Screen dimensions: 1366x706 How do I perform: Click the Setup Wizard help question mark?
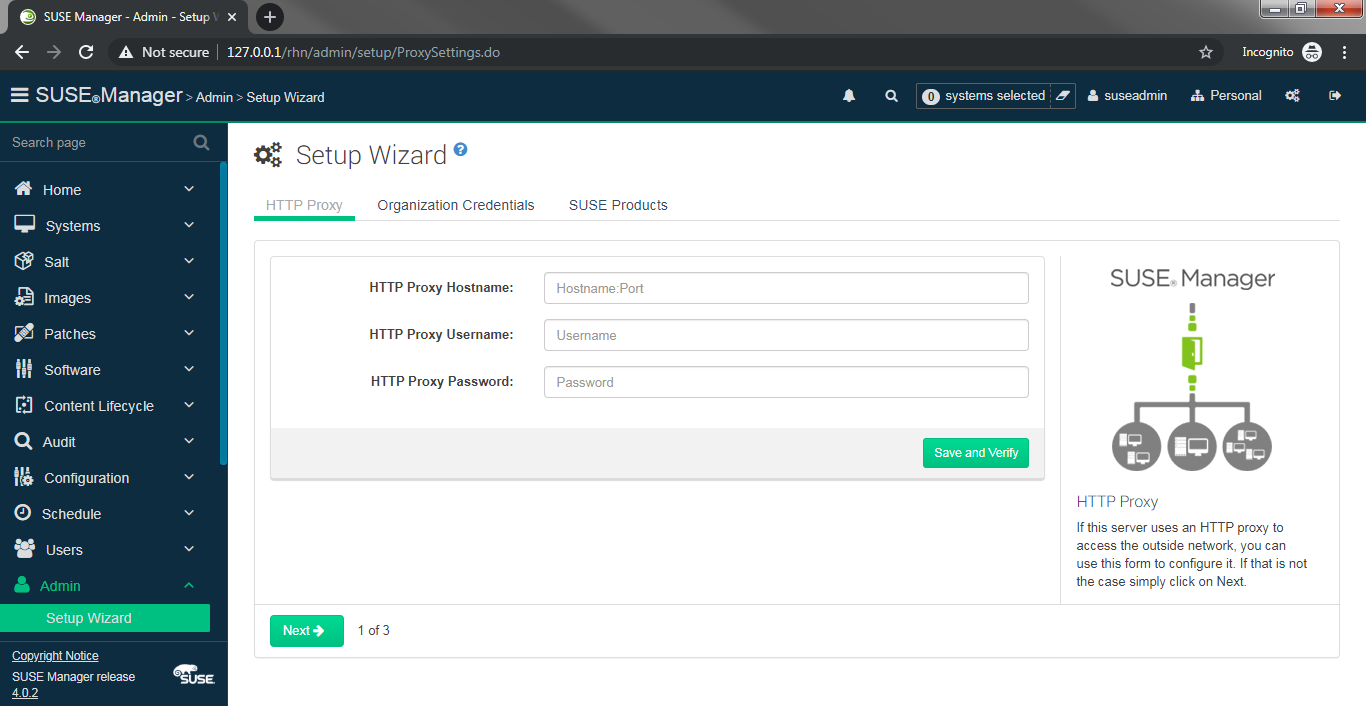pyautogui.click(x=460, y=148)
